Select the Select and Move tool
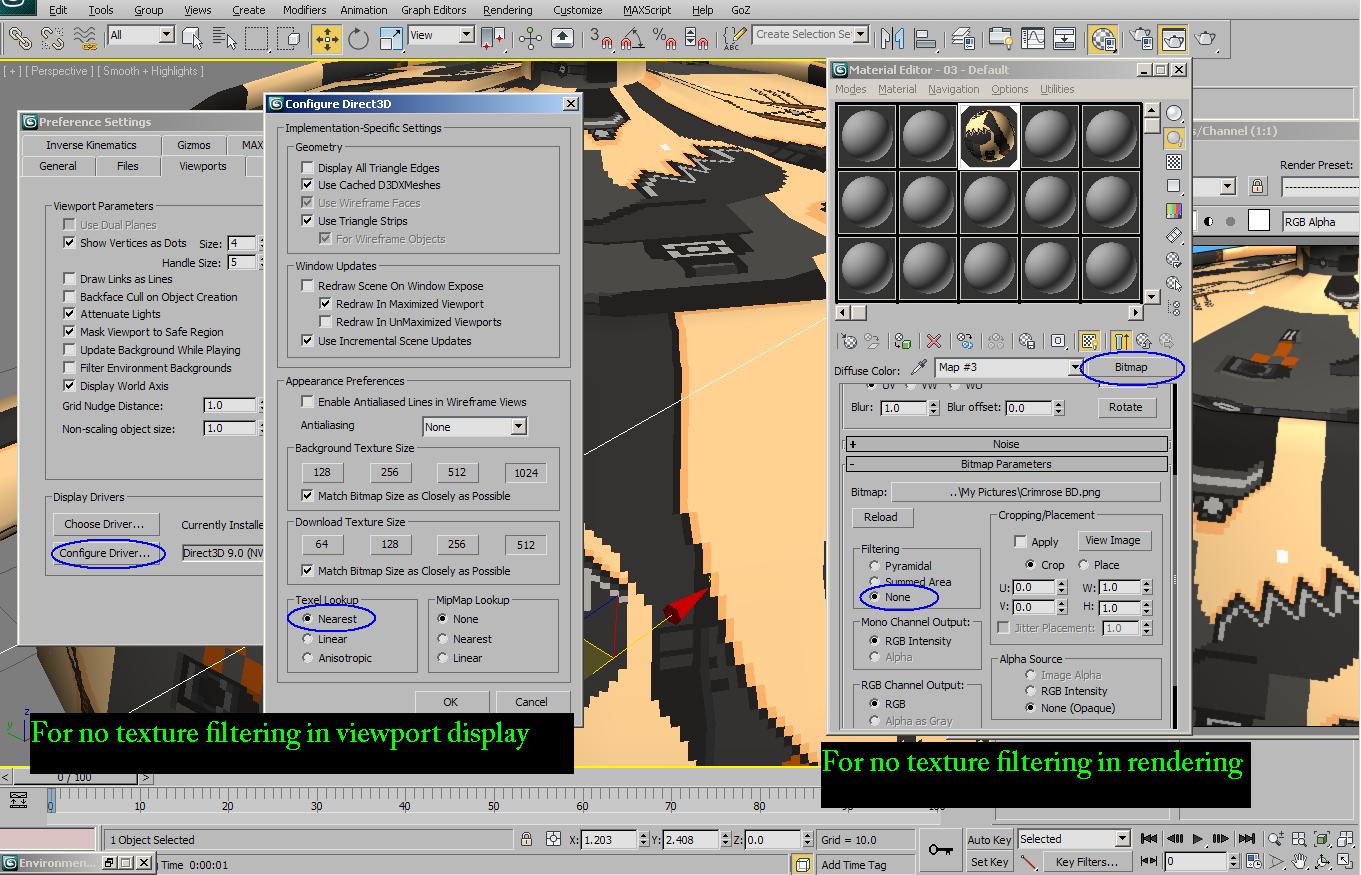Screen dimensions: 1361x875 pos(326,39)
